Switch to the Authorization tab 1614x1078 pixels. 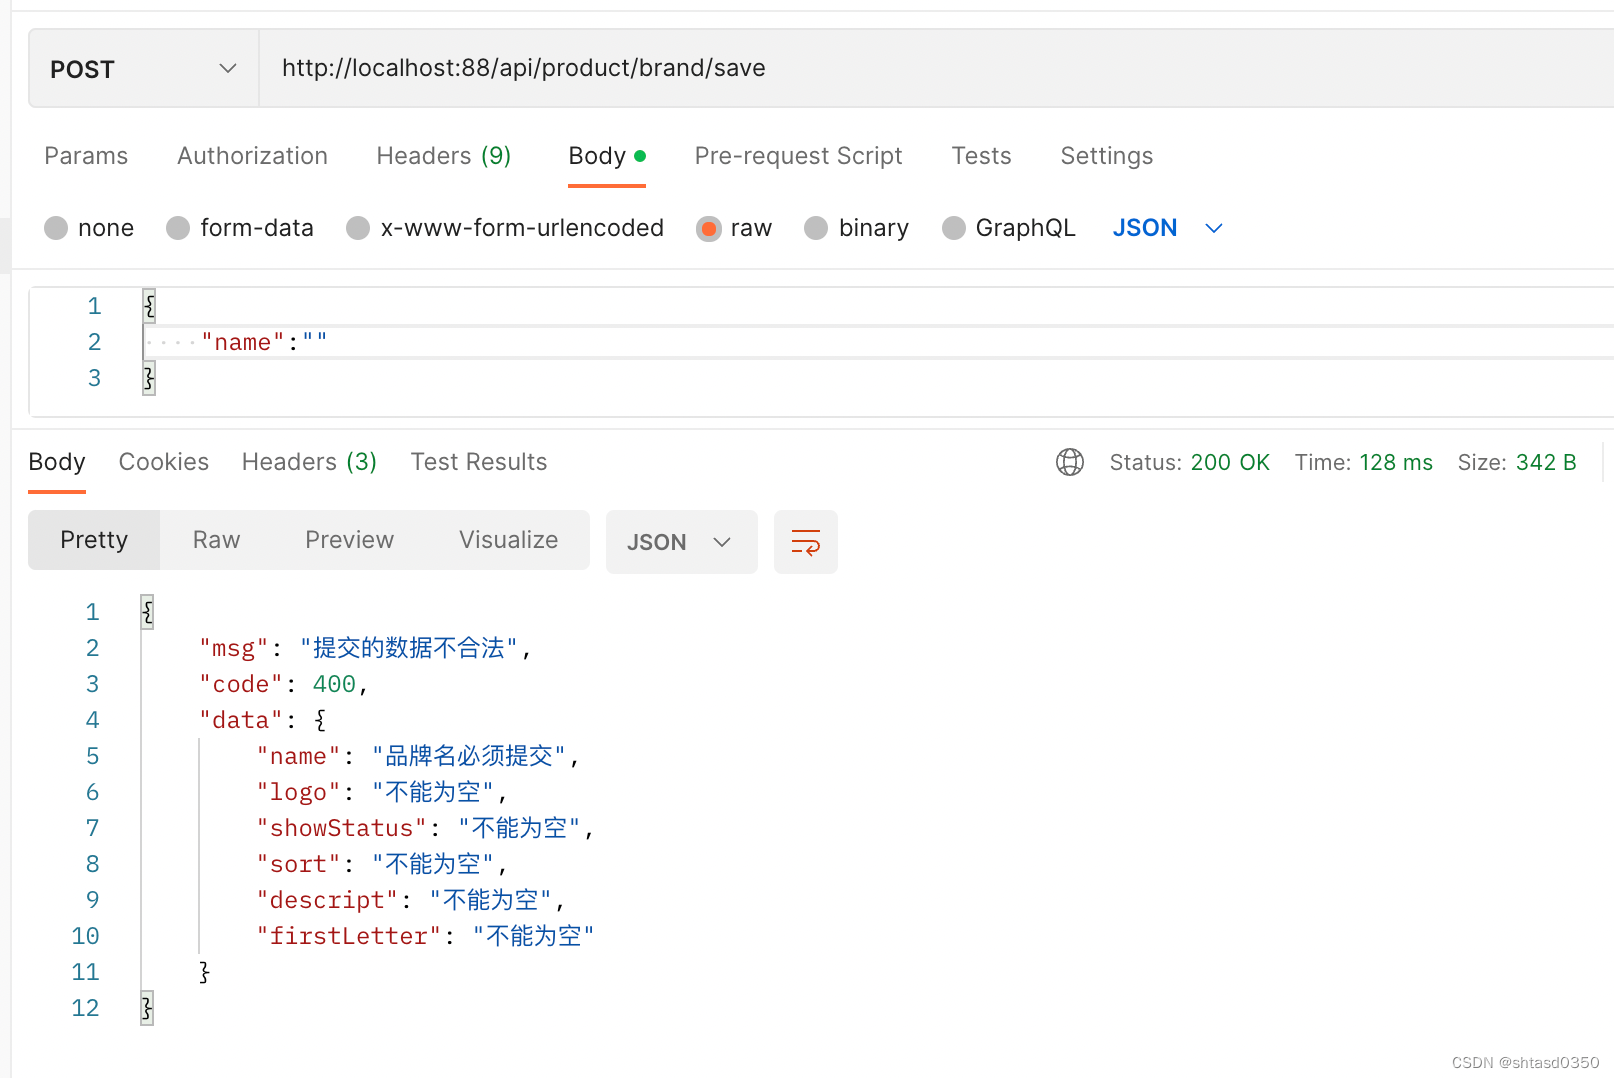[252, 156]
